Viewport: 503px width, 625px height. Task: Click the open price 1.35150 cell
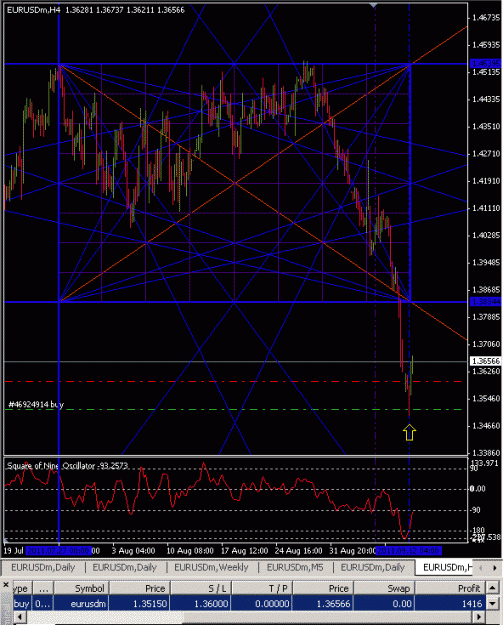[140, 603]
